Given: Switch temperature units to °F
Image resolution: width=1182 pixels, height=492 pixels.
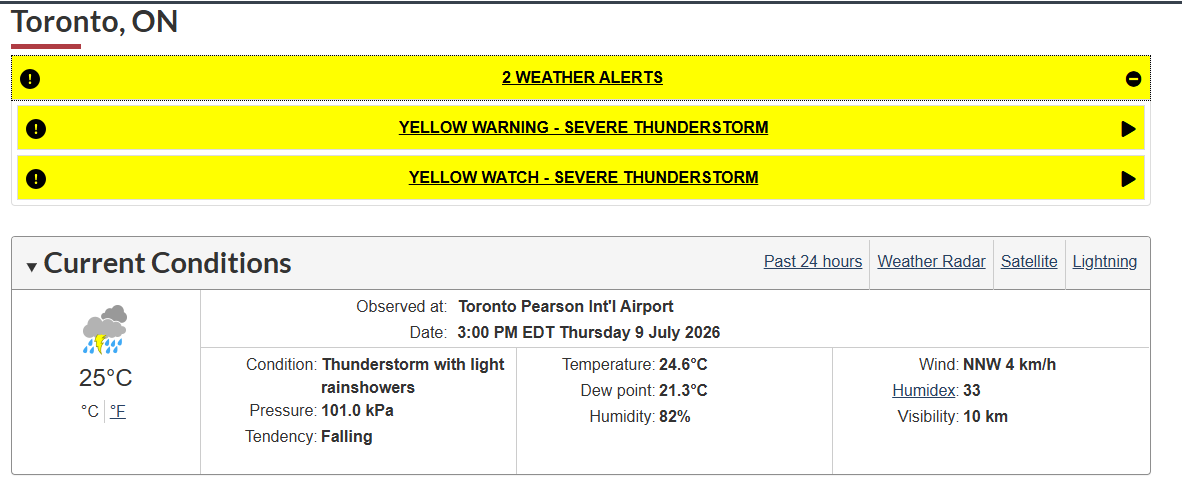Looking at the screenshot, I should (x=118, y=411).
